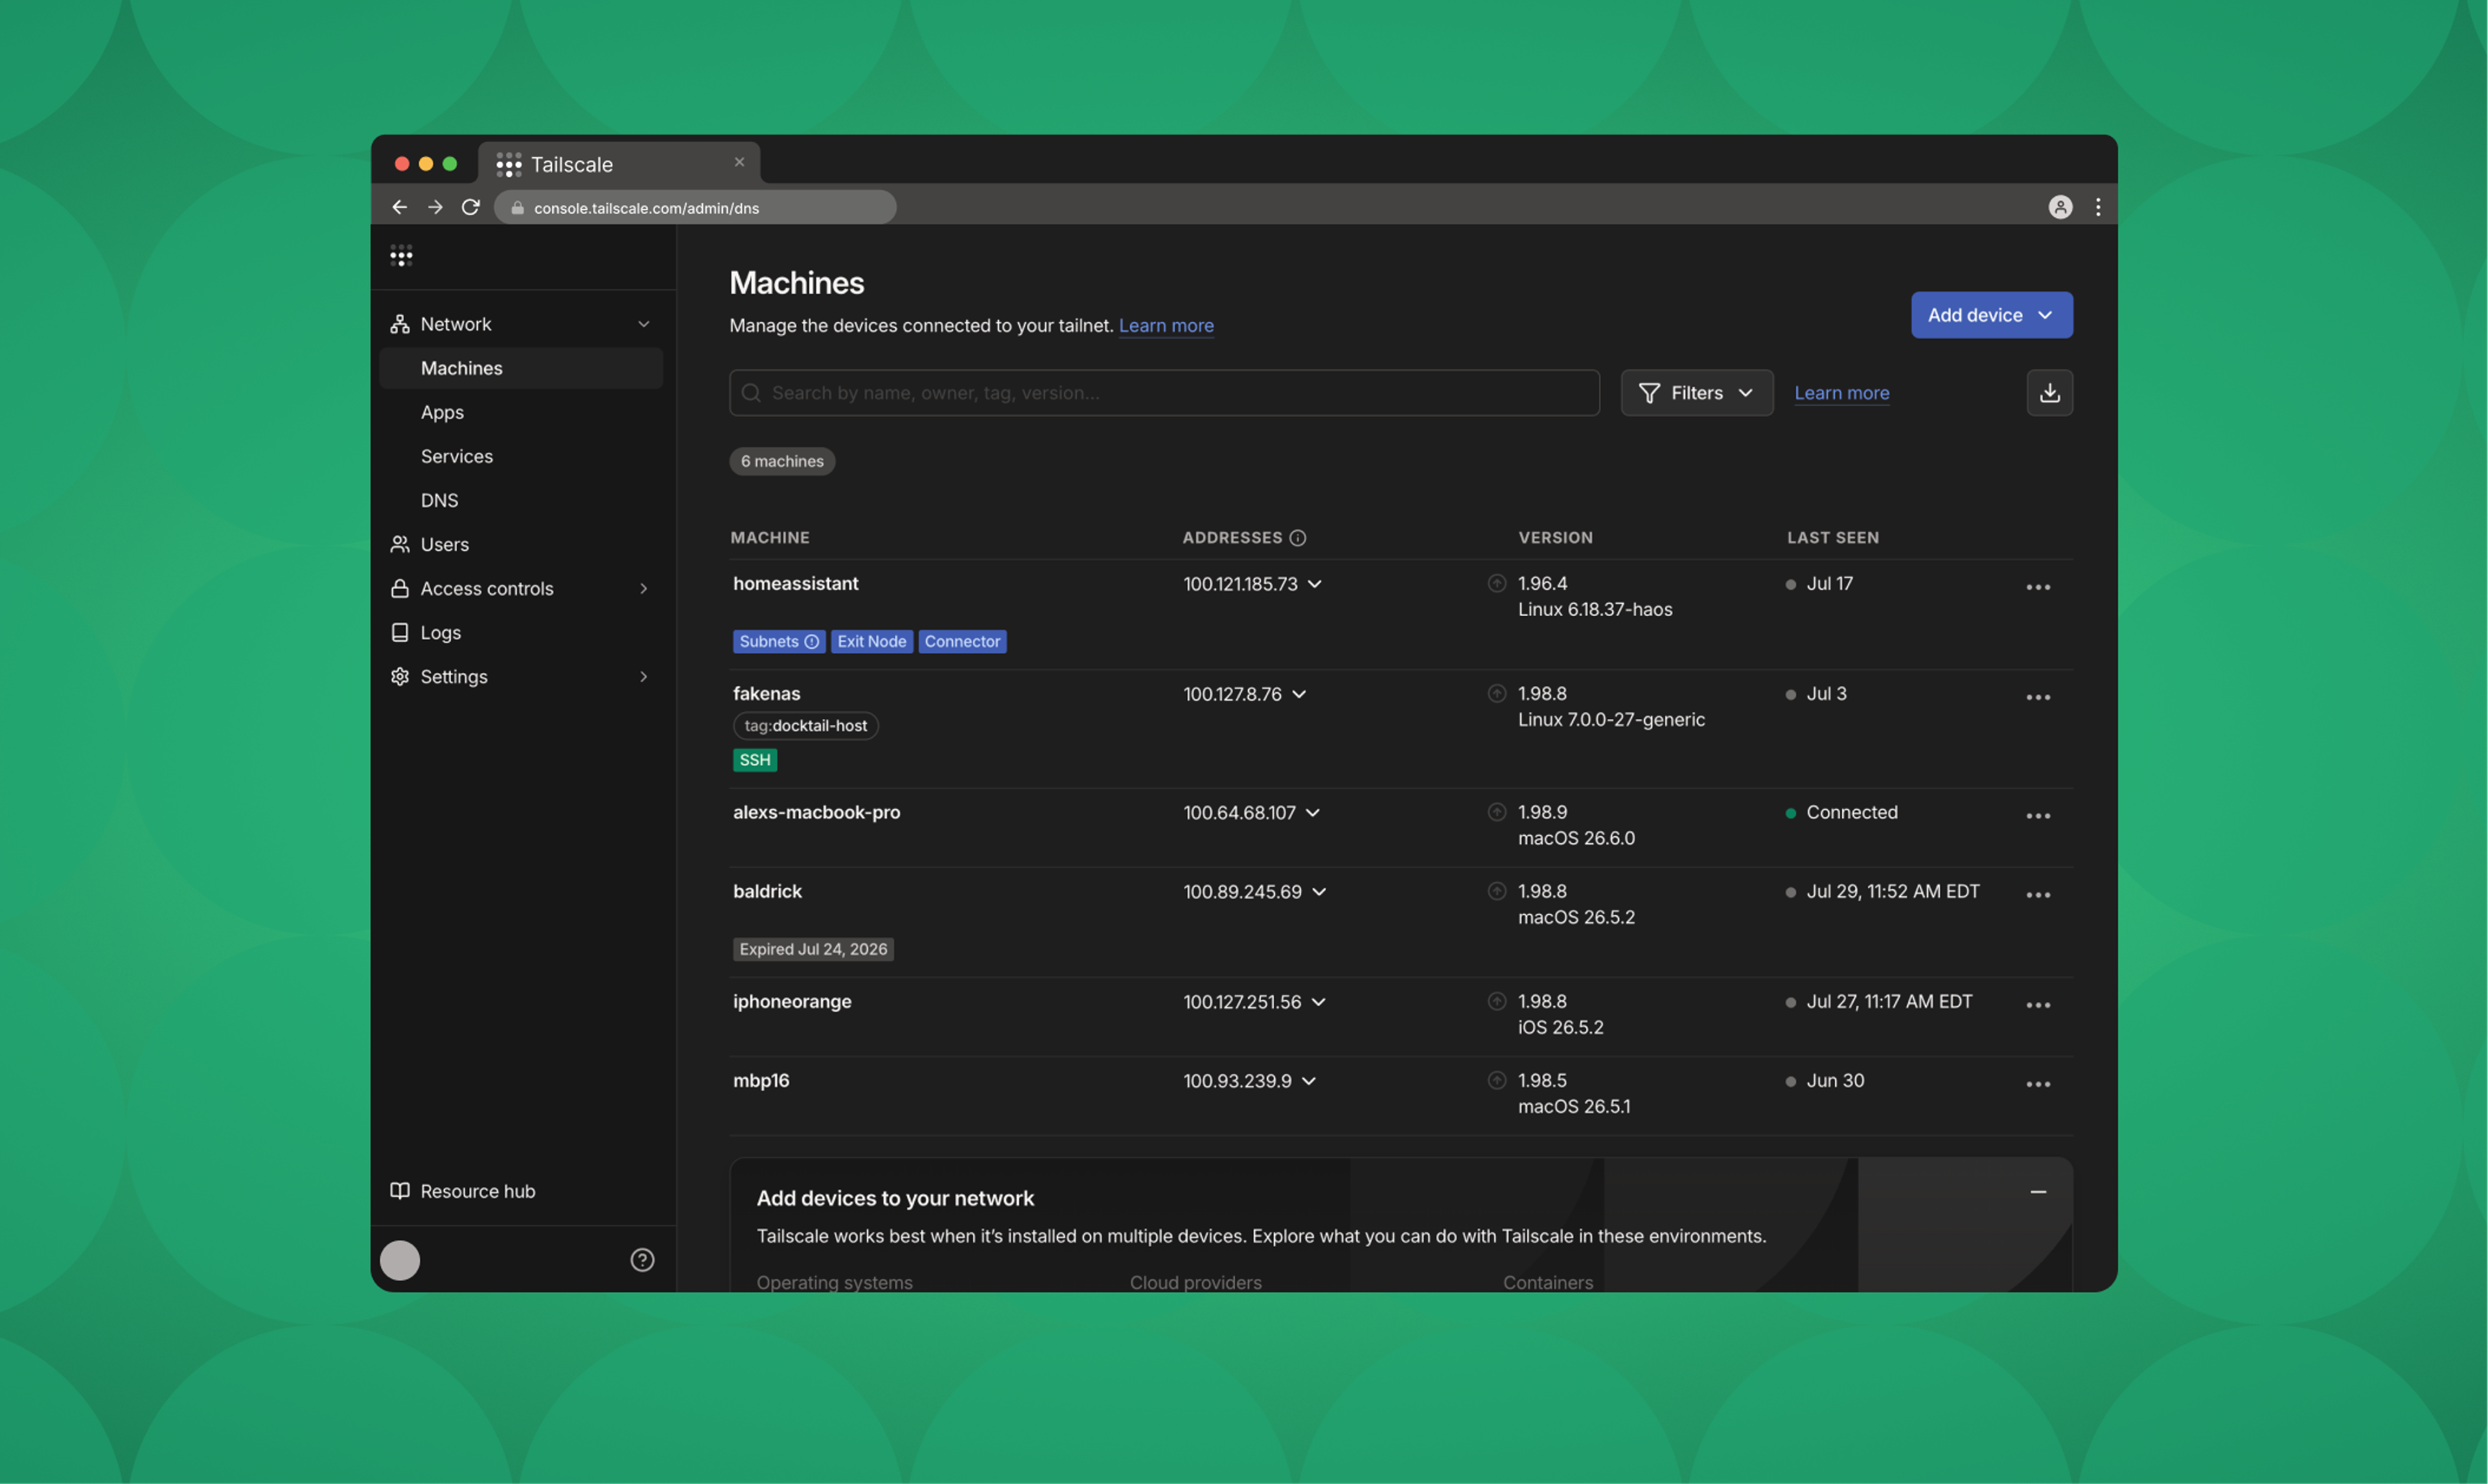This screenshot has width=2488, height=1484.
Task: Click Learn more beside the tailnet description
Action: [x=1166, y=326]
